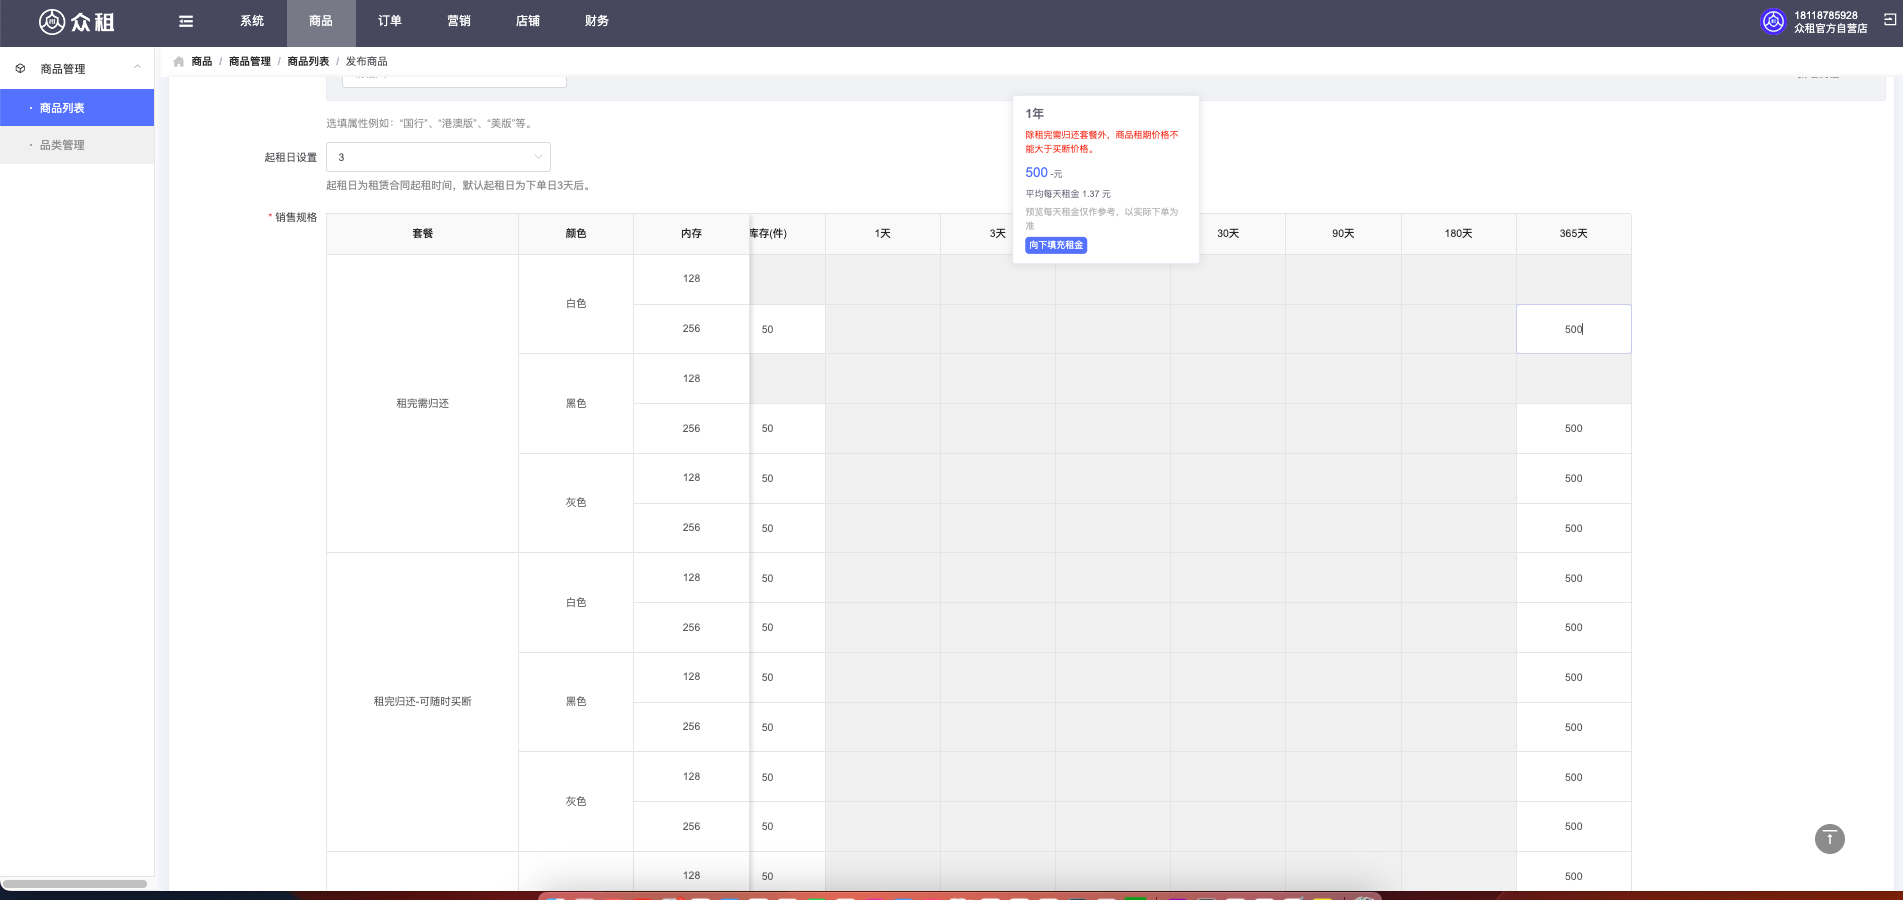Image resolution: width=1903 pixels, height=900 pixels.
Task: Click 365天 price for 租完需归还 黑色 256
Action: [1573, 428]
